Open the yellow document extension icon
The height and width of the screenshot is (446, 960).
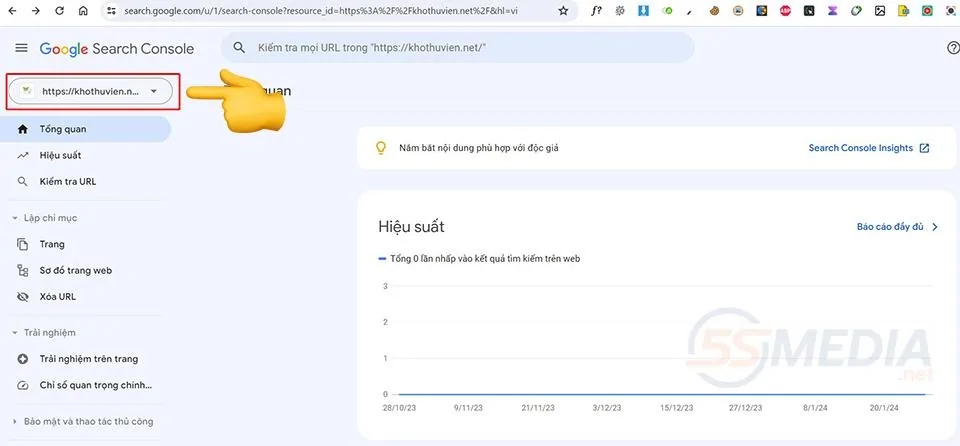tap(904, 10)
